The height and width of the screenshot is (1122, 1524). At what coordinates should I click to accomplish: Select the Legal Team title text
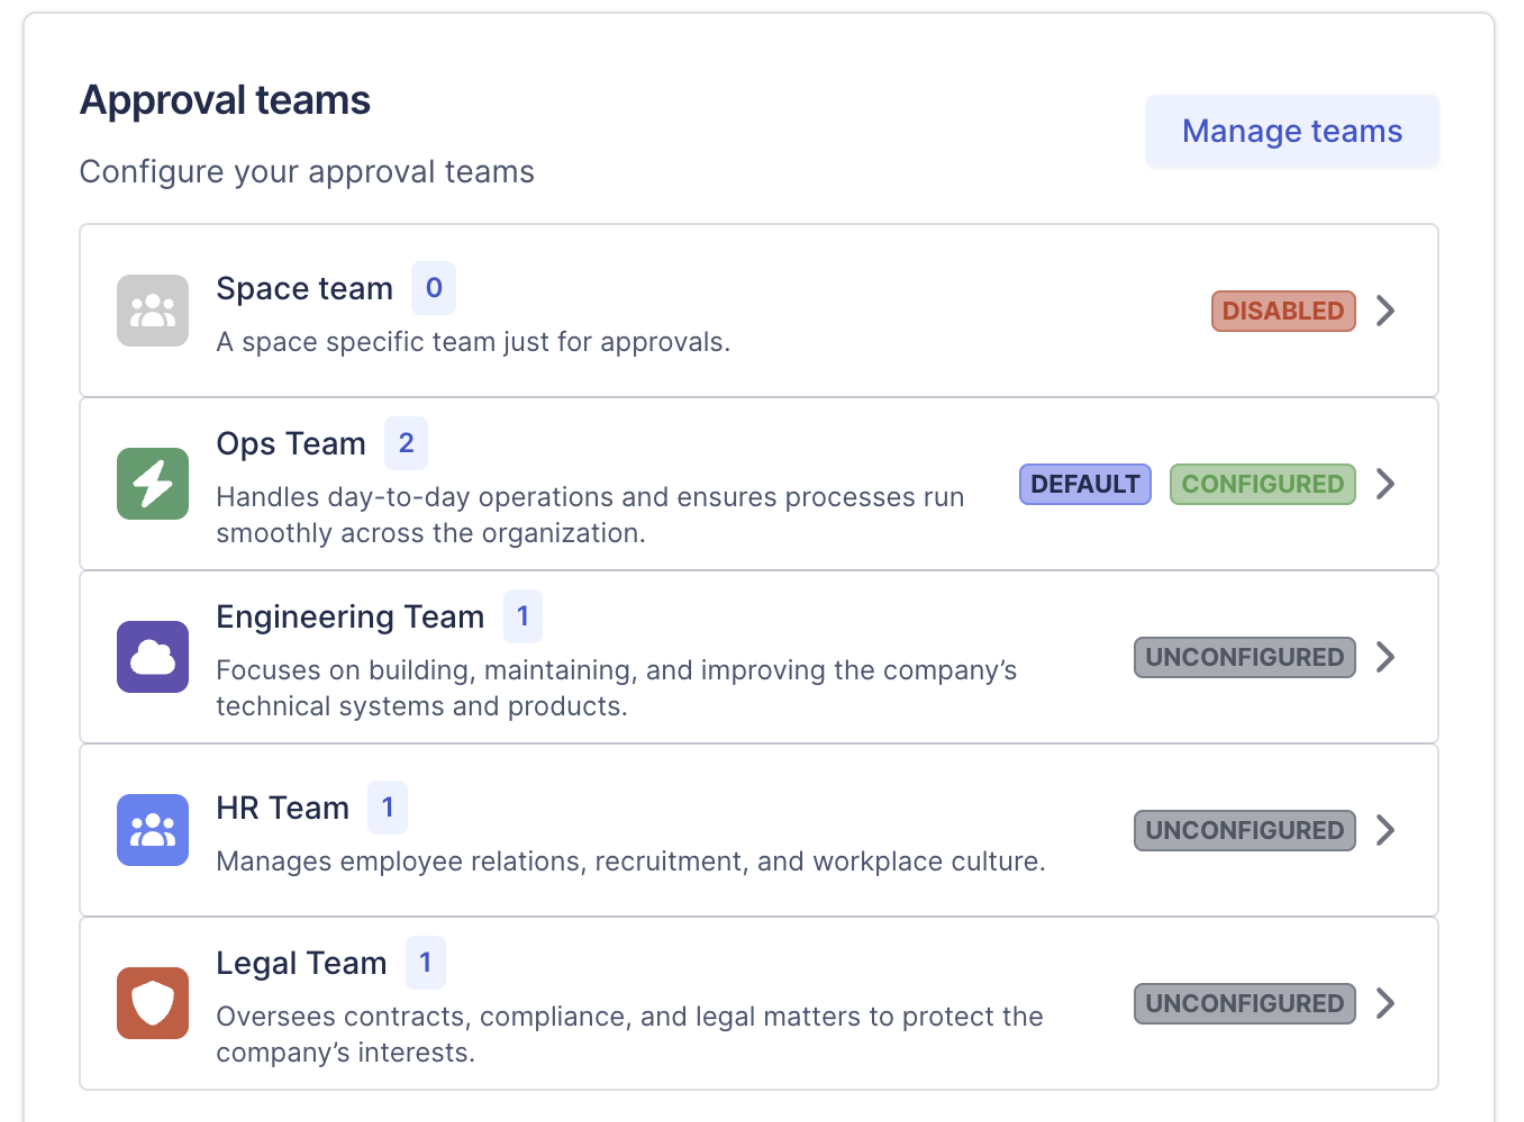[x=301, y=963]
